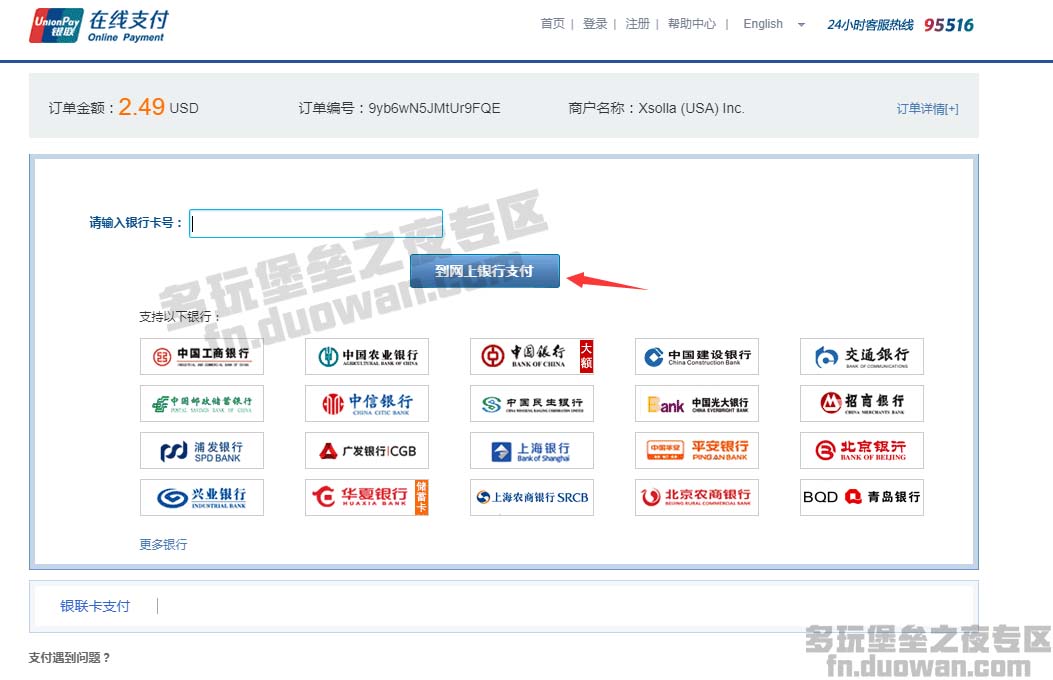Pick the Ping An Bank logo
Screen dimensions: 1053x680
coord(697,451)
